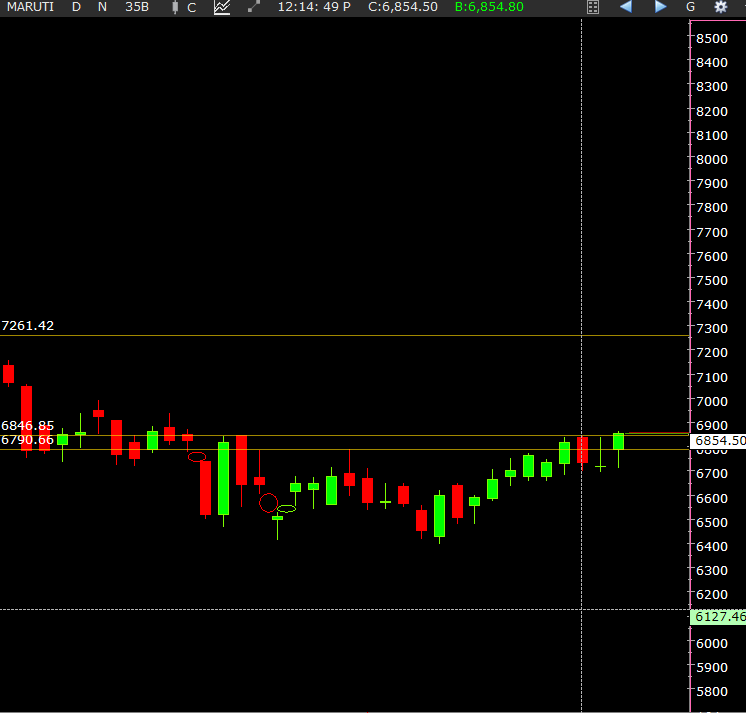Select the small green ellipse annotation
The width and height of the screenshot is (746, 713).
tap(286, 509)
